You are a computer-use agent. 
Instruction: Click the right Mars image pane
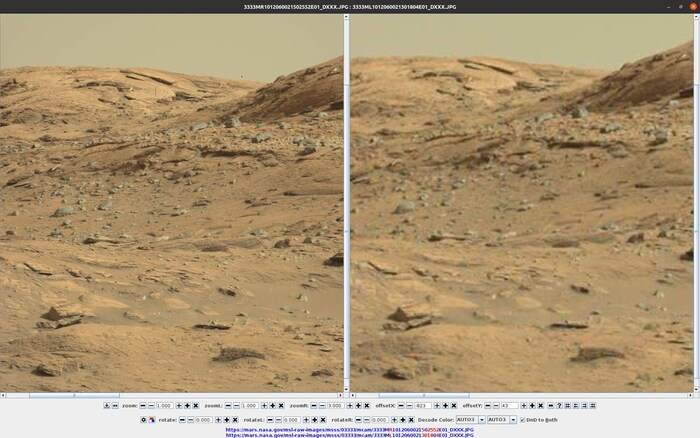[x=521, y=203]
